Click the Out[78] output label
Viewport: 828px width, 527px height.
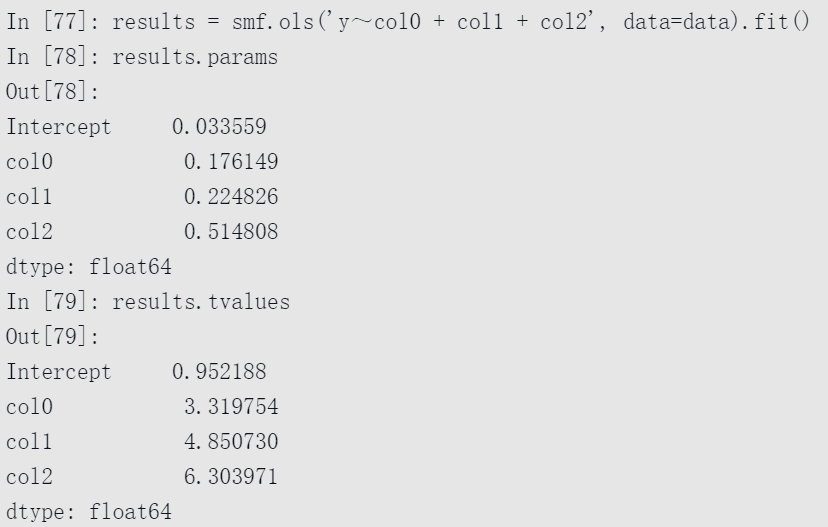(52, 92)
